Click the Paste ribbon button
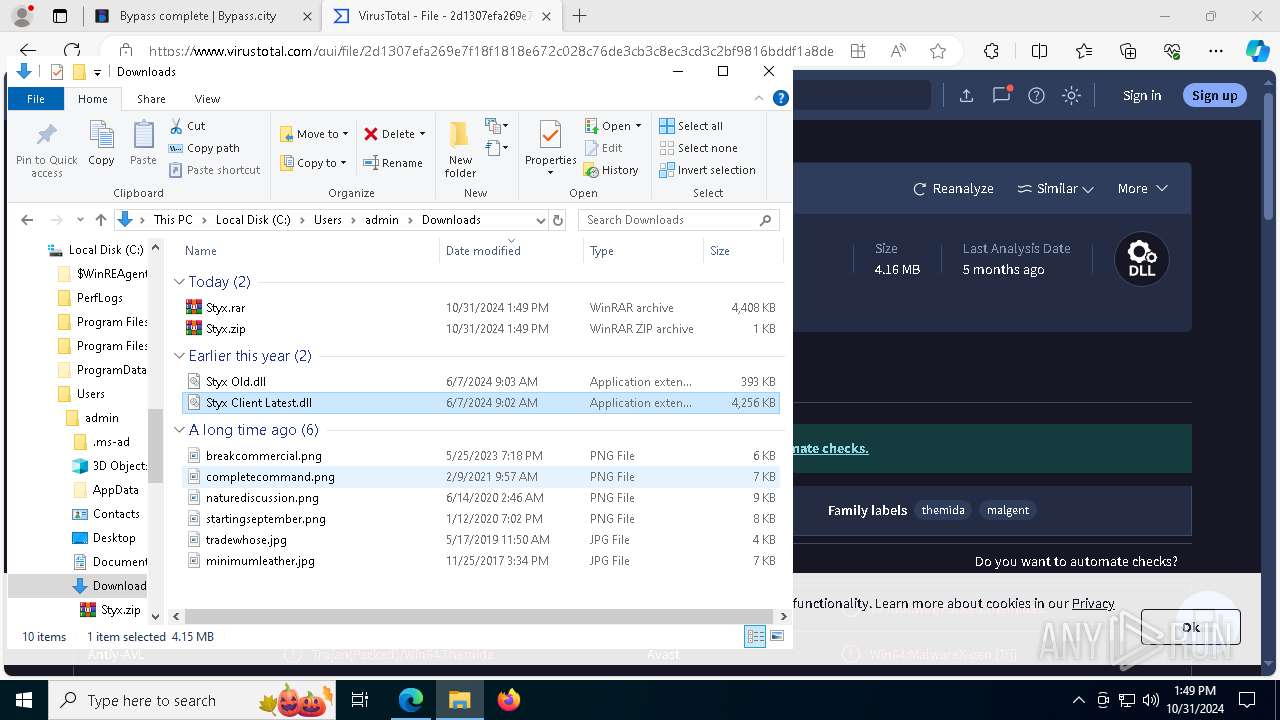Screen dimensions: 1280x720 tap(143, 143)
